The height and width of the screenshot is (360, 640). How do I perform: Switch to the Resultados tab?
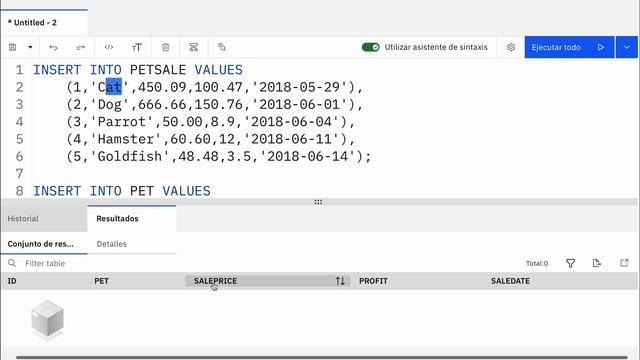pos(131,219)
